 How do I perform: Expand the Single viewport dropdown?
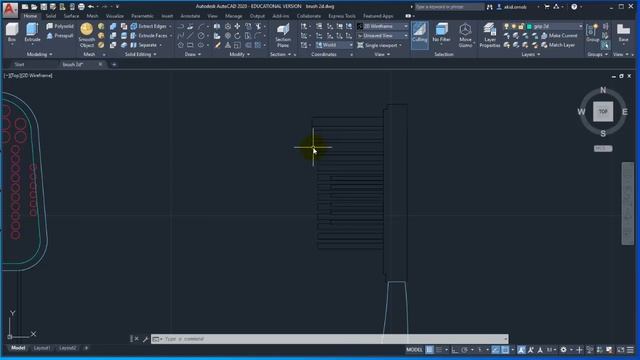point(380,45)
